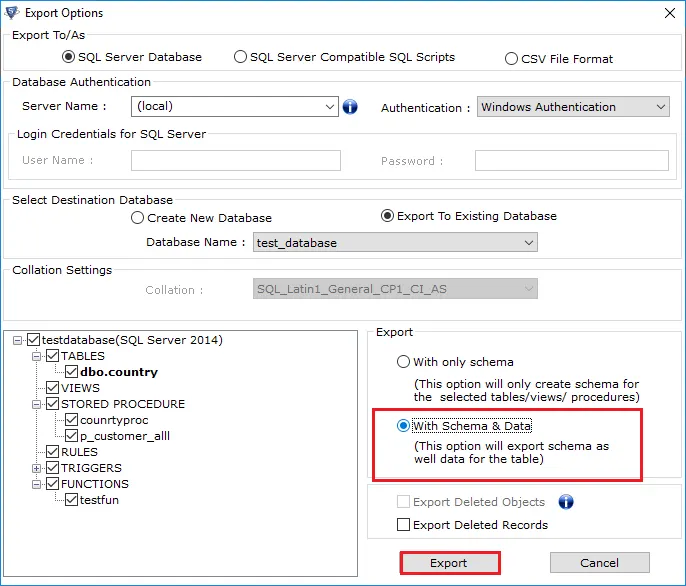This screenshot has height=586, width=686.
Task: Collapse the TABLES tree node
Action: click(x=36, y=356)
